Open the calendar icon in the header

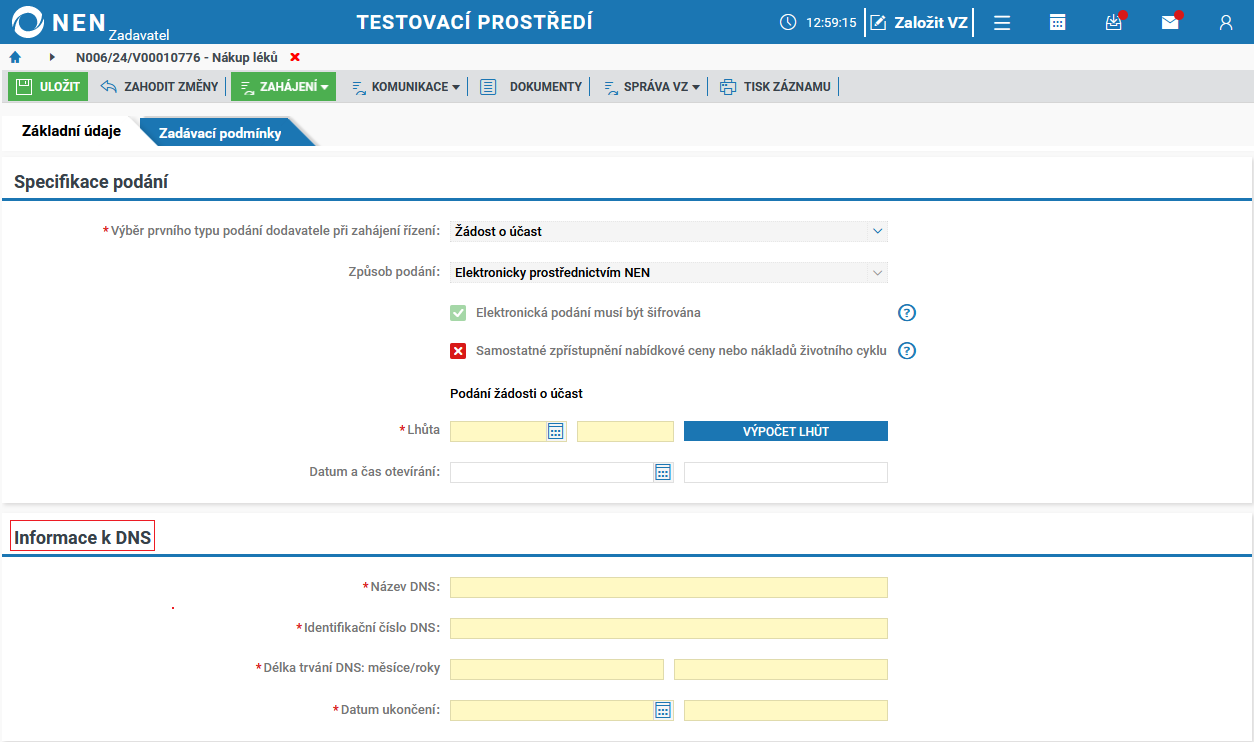pyautogui.click(x=1057, y=22)
